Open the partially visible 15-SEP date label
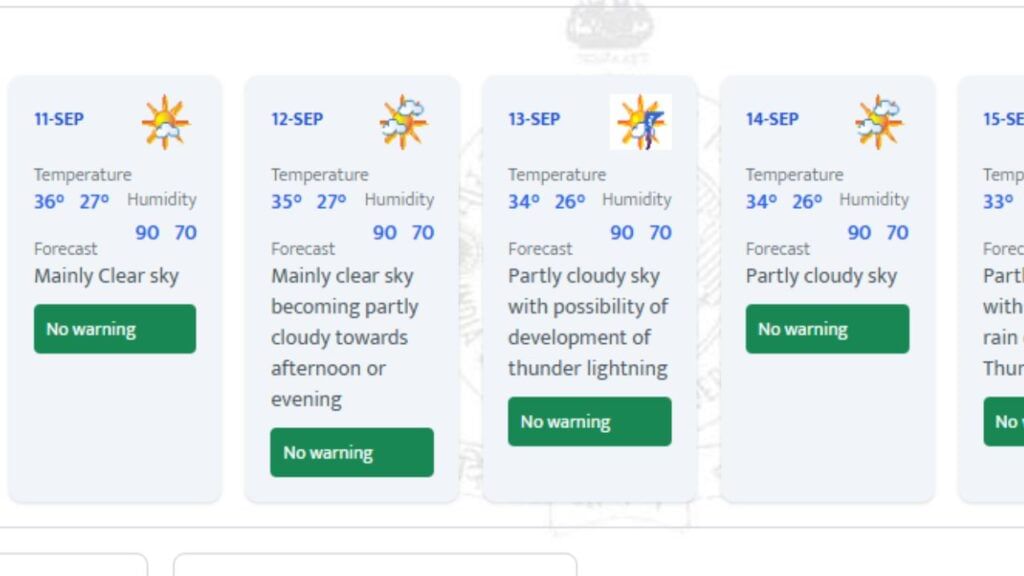1024x576 pixels. tap(1003, 119)
